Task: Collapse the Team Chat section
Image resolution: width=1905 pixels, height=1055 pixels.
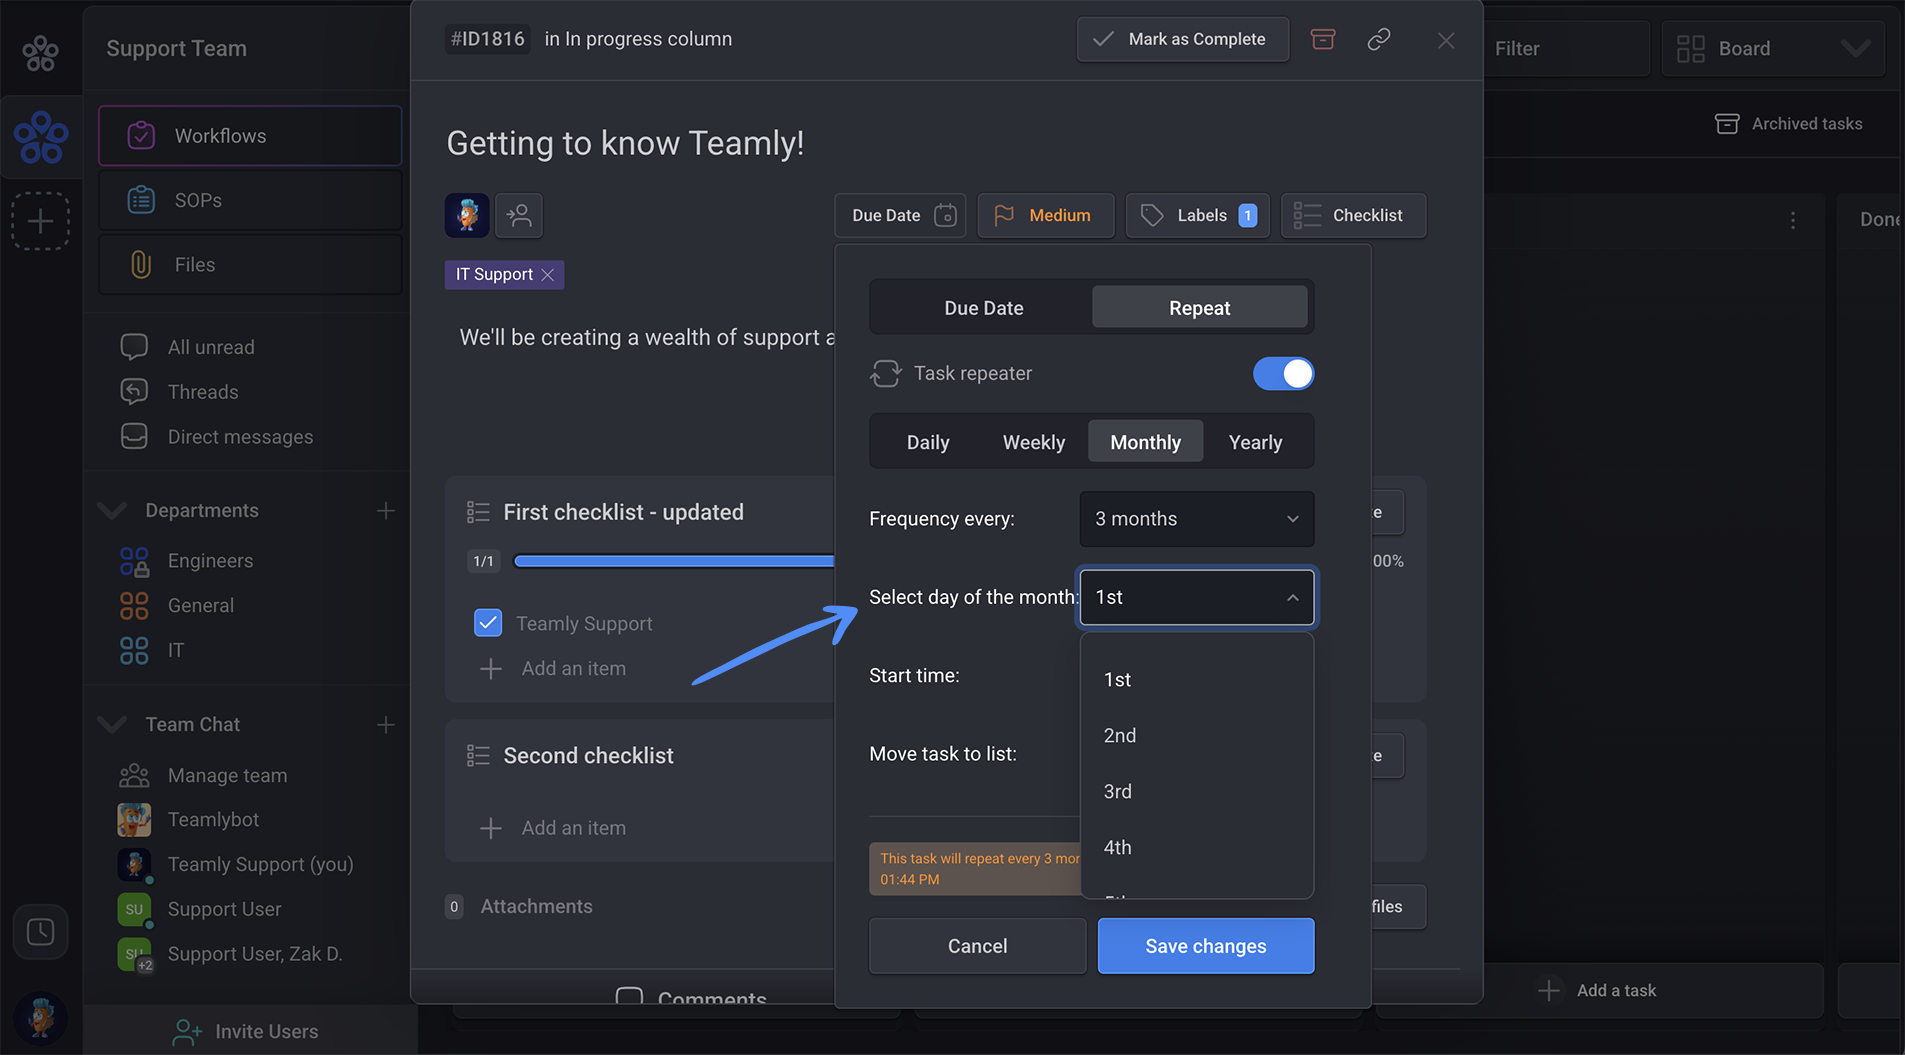Action: coord(112,725)
